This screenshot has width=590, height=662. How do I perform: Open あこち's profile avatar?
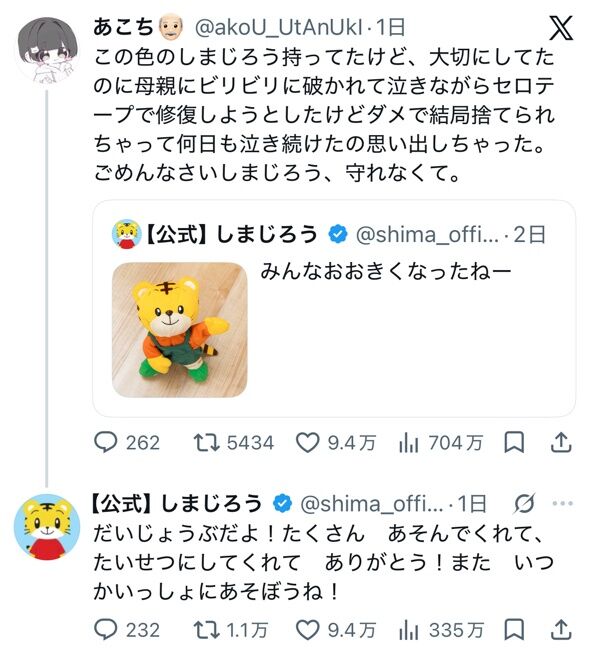click(47, 49)
